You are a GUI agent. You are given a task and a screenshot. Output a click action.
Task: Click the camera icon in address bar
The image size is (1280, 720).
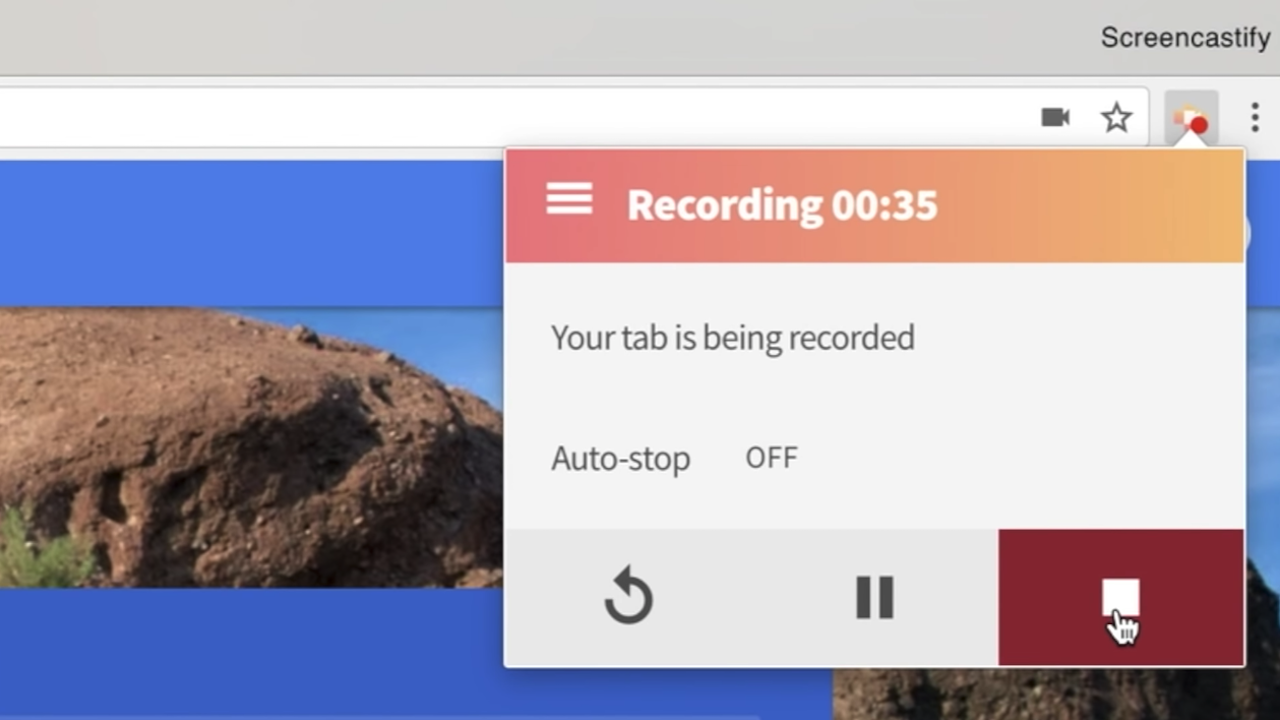tap(1055, 118)
